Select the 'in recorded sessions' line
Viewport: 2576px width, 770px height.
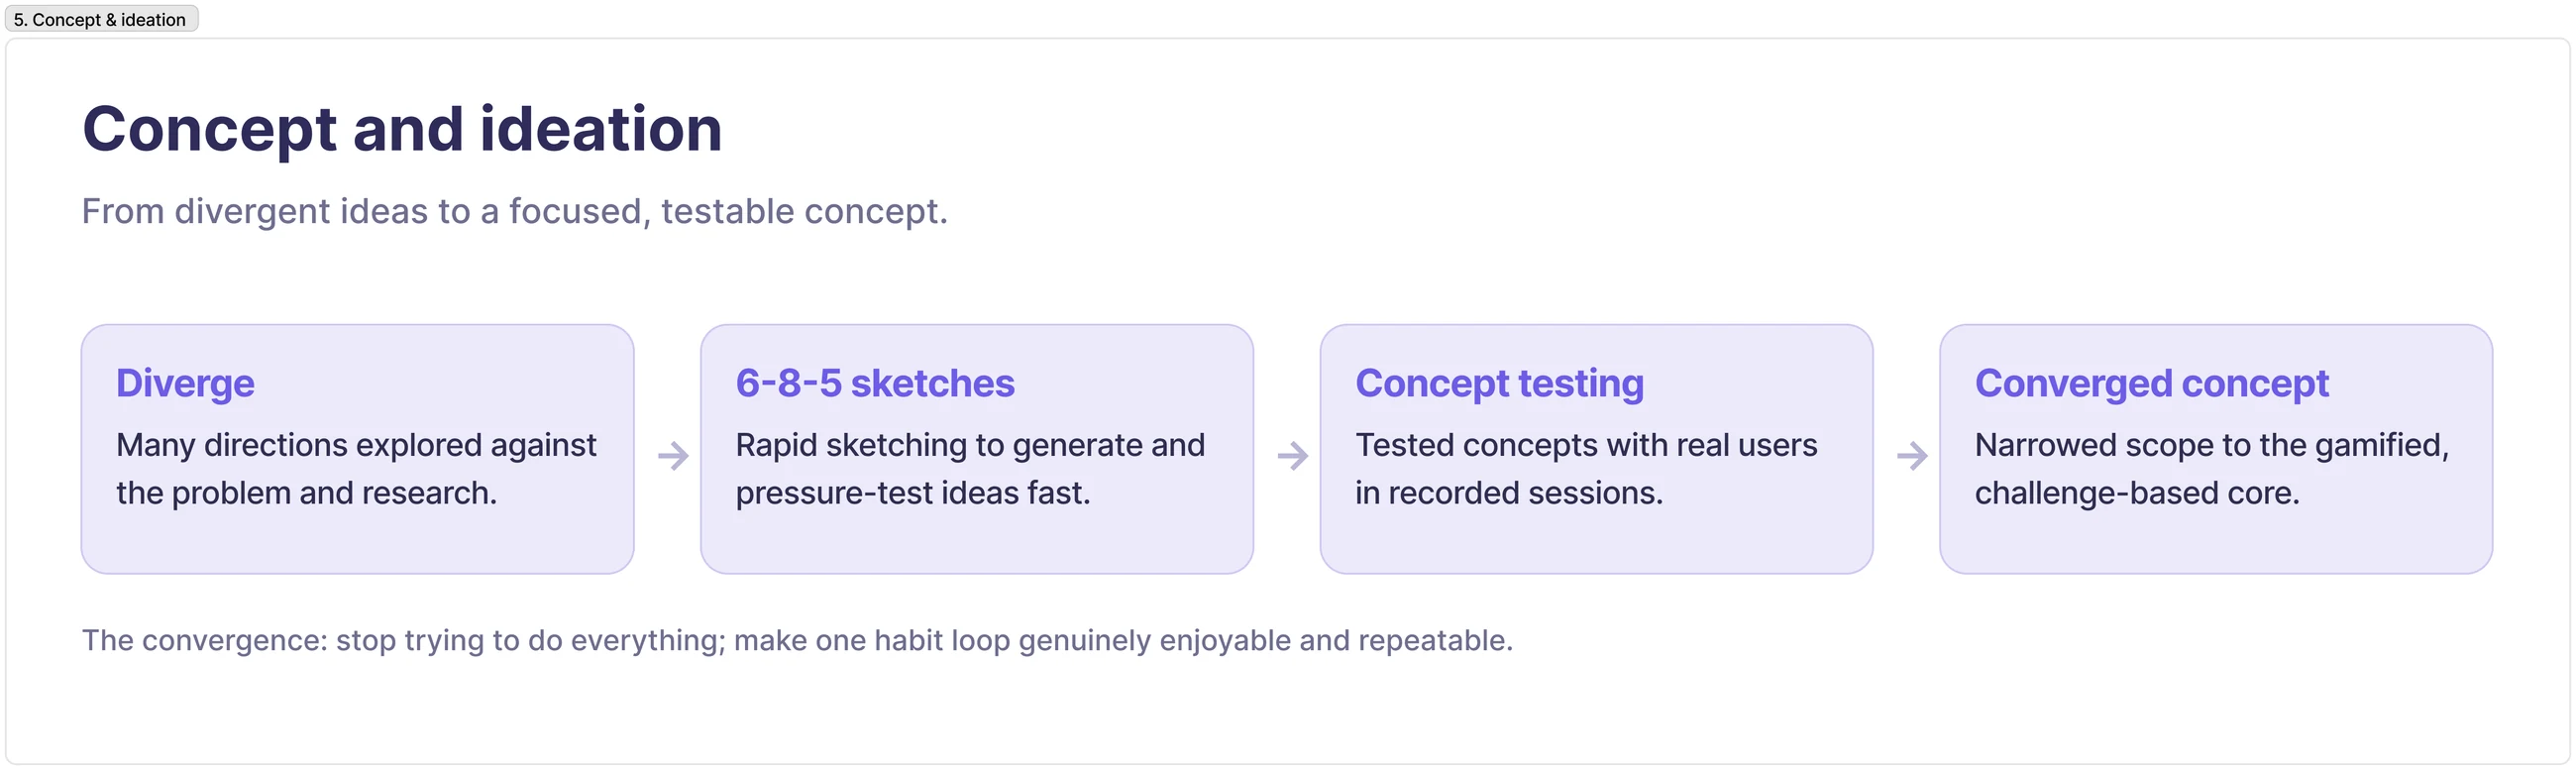click(x=1509, y=493)
